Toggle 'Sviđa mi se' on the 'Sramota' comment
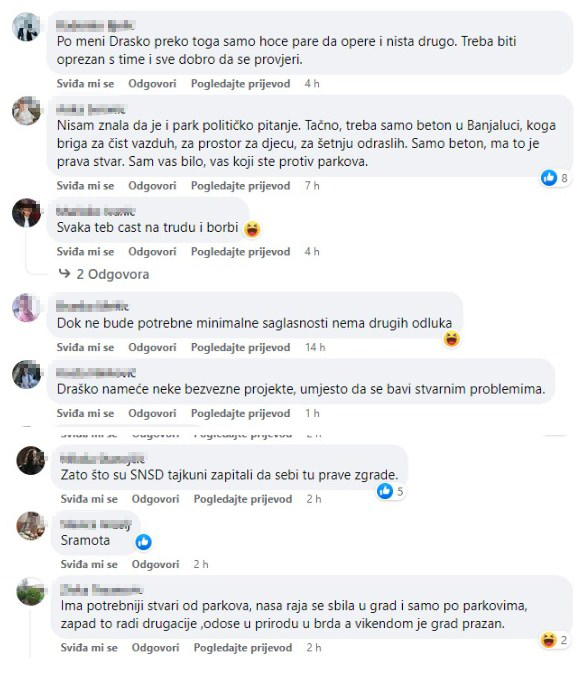 pyautogui.click(x=89, y=564)
